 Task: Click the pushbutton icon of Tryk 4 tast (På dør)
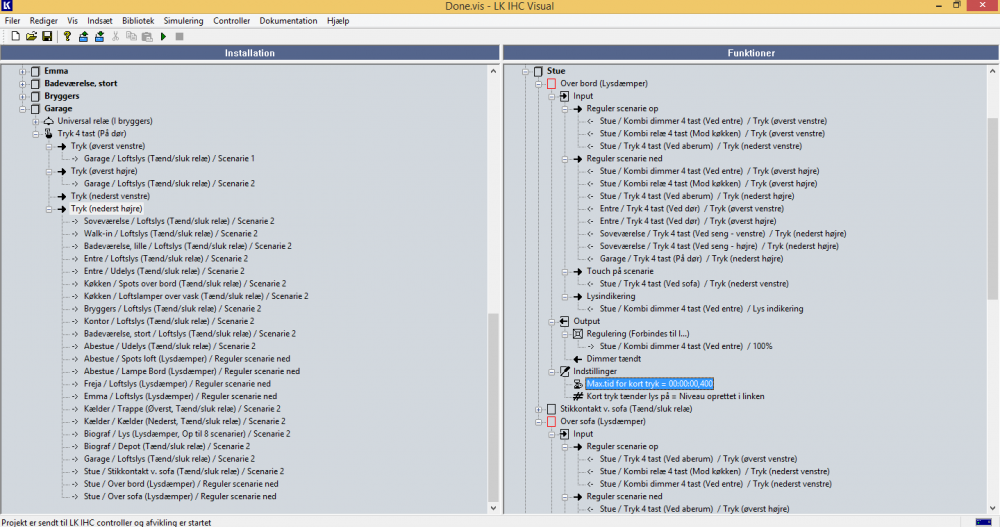click(x=47, y=134)
